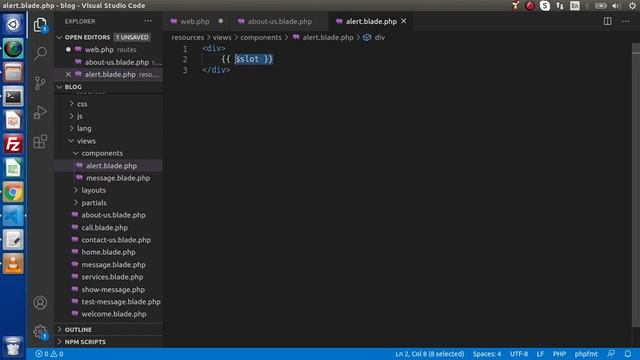Split the editor to the right
640x360 pixels.
point(607,21)
